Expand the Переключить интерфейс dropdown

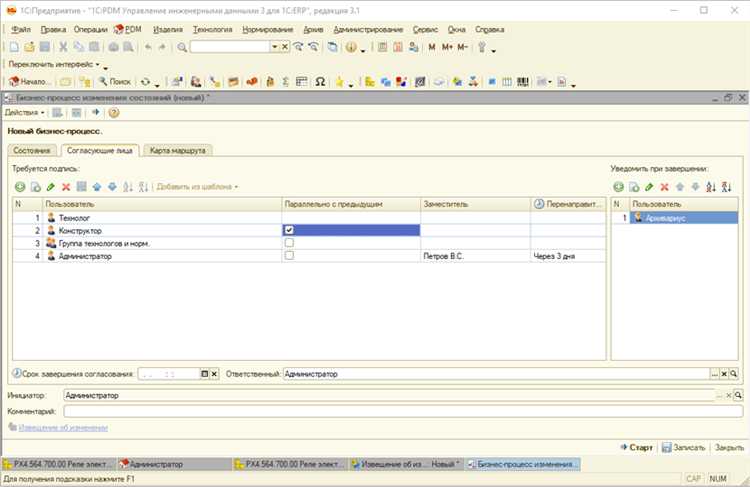pos(55,64)
